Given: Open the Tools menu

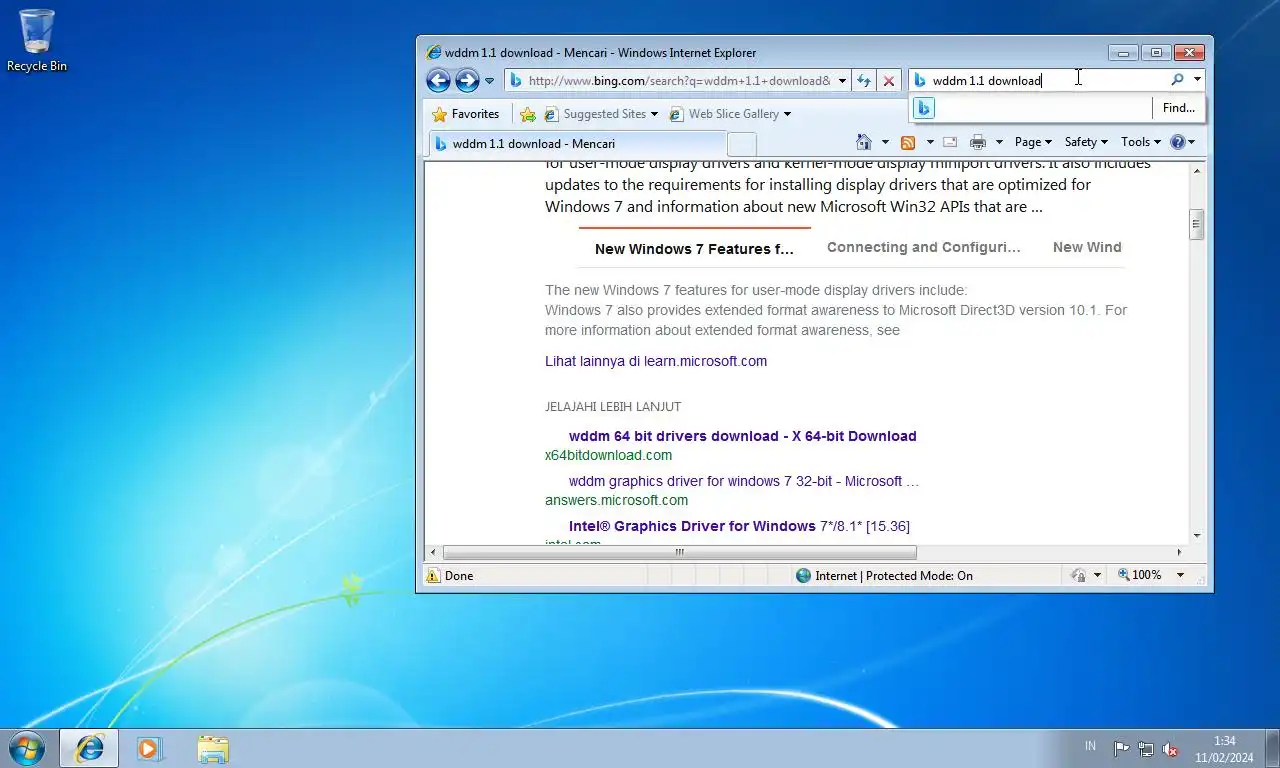Looking at the screenshot, I should [1141, 142].
